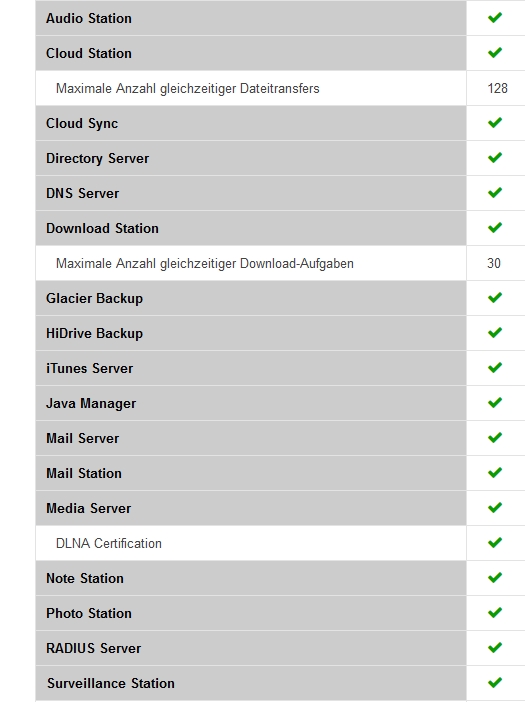Viewport: 525px width, 702px height.
Task: Click the Note Station label
Action: pos(85,578)
